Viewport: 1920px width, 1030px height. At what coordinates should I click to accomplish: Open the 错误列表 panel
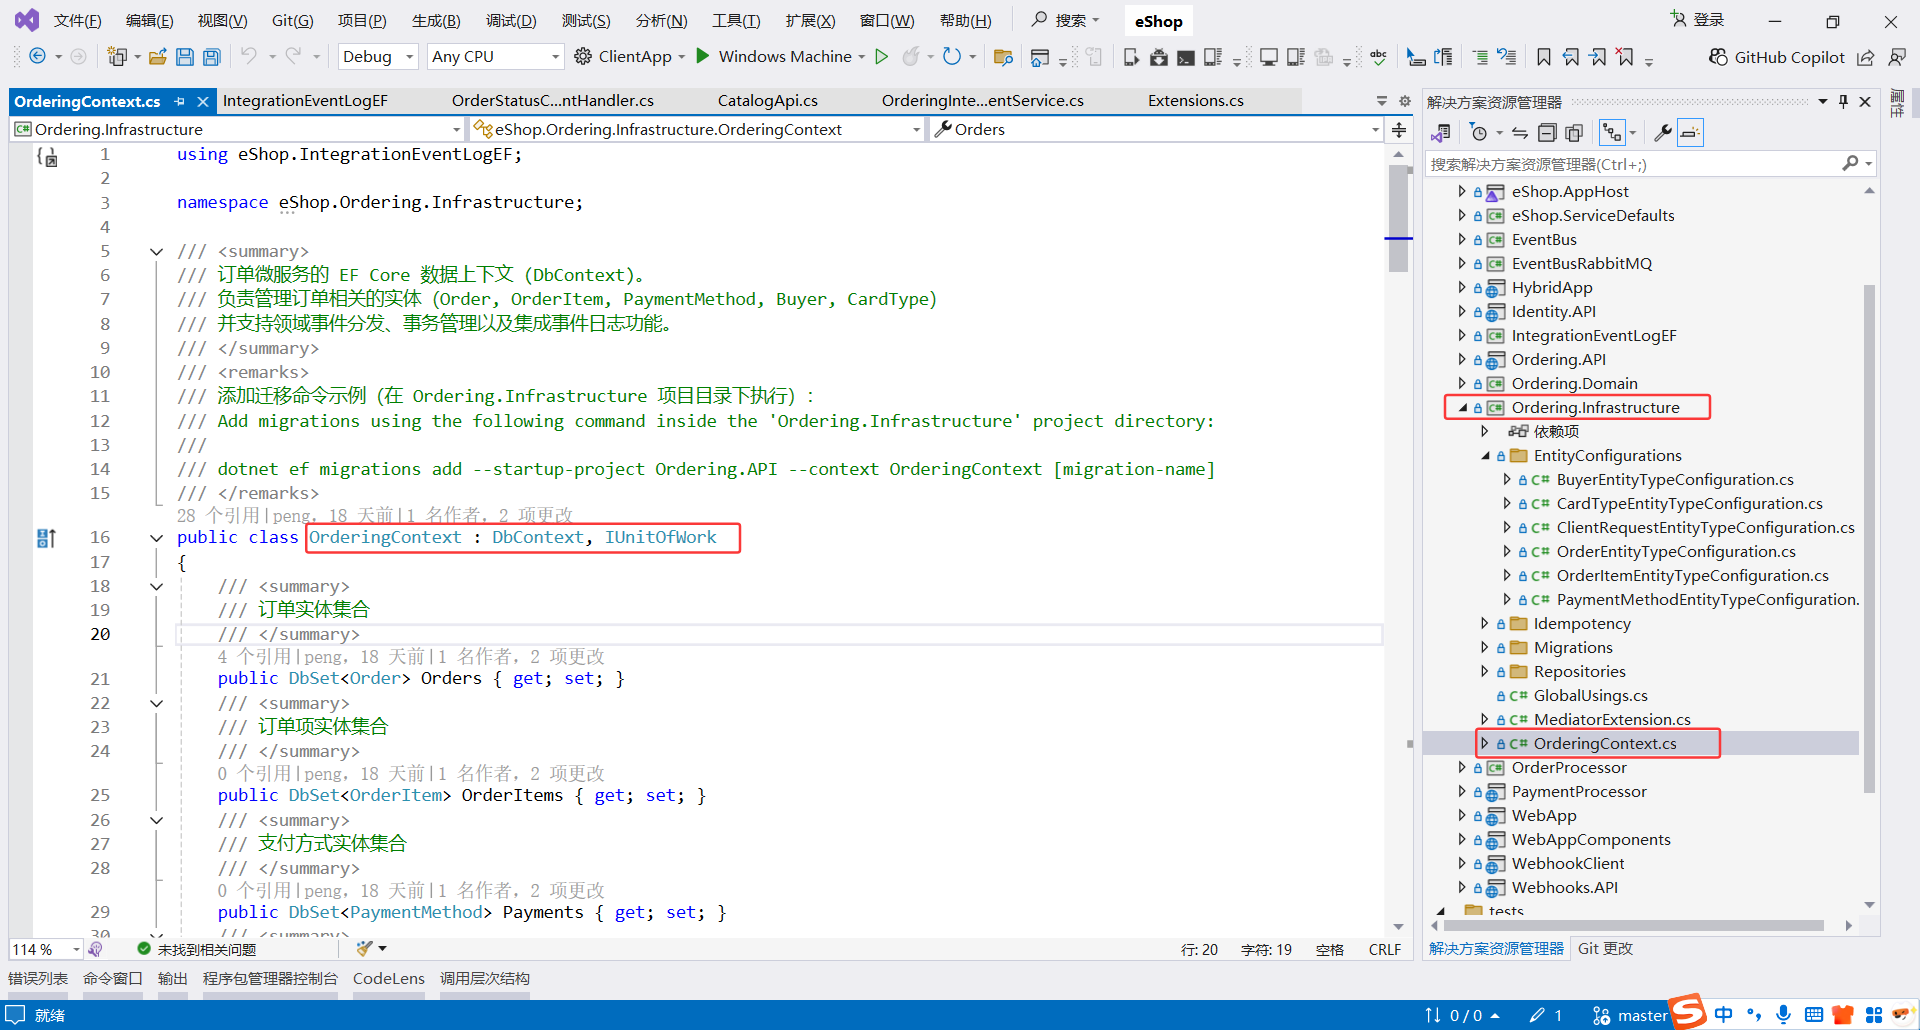click(38, 979)
